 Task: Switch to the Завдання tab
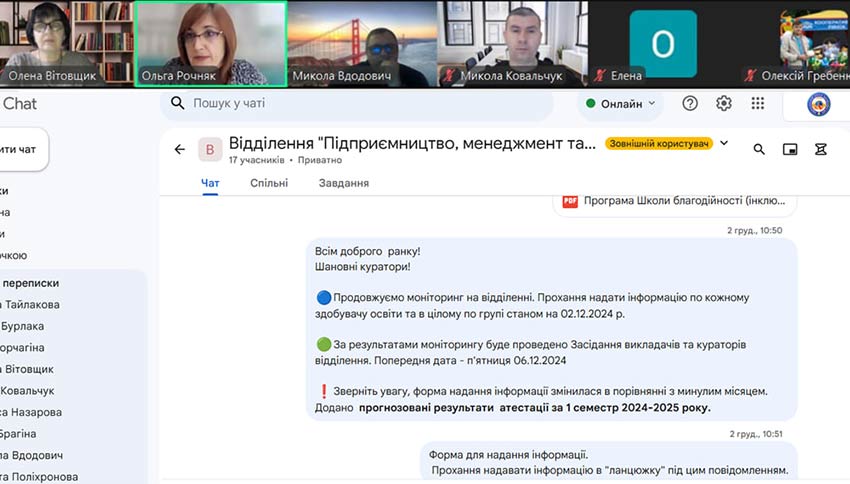click(x=343, y=183)
